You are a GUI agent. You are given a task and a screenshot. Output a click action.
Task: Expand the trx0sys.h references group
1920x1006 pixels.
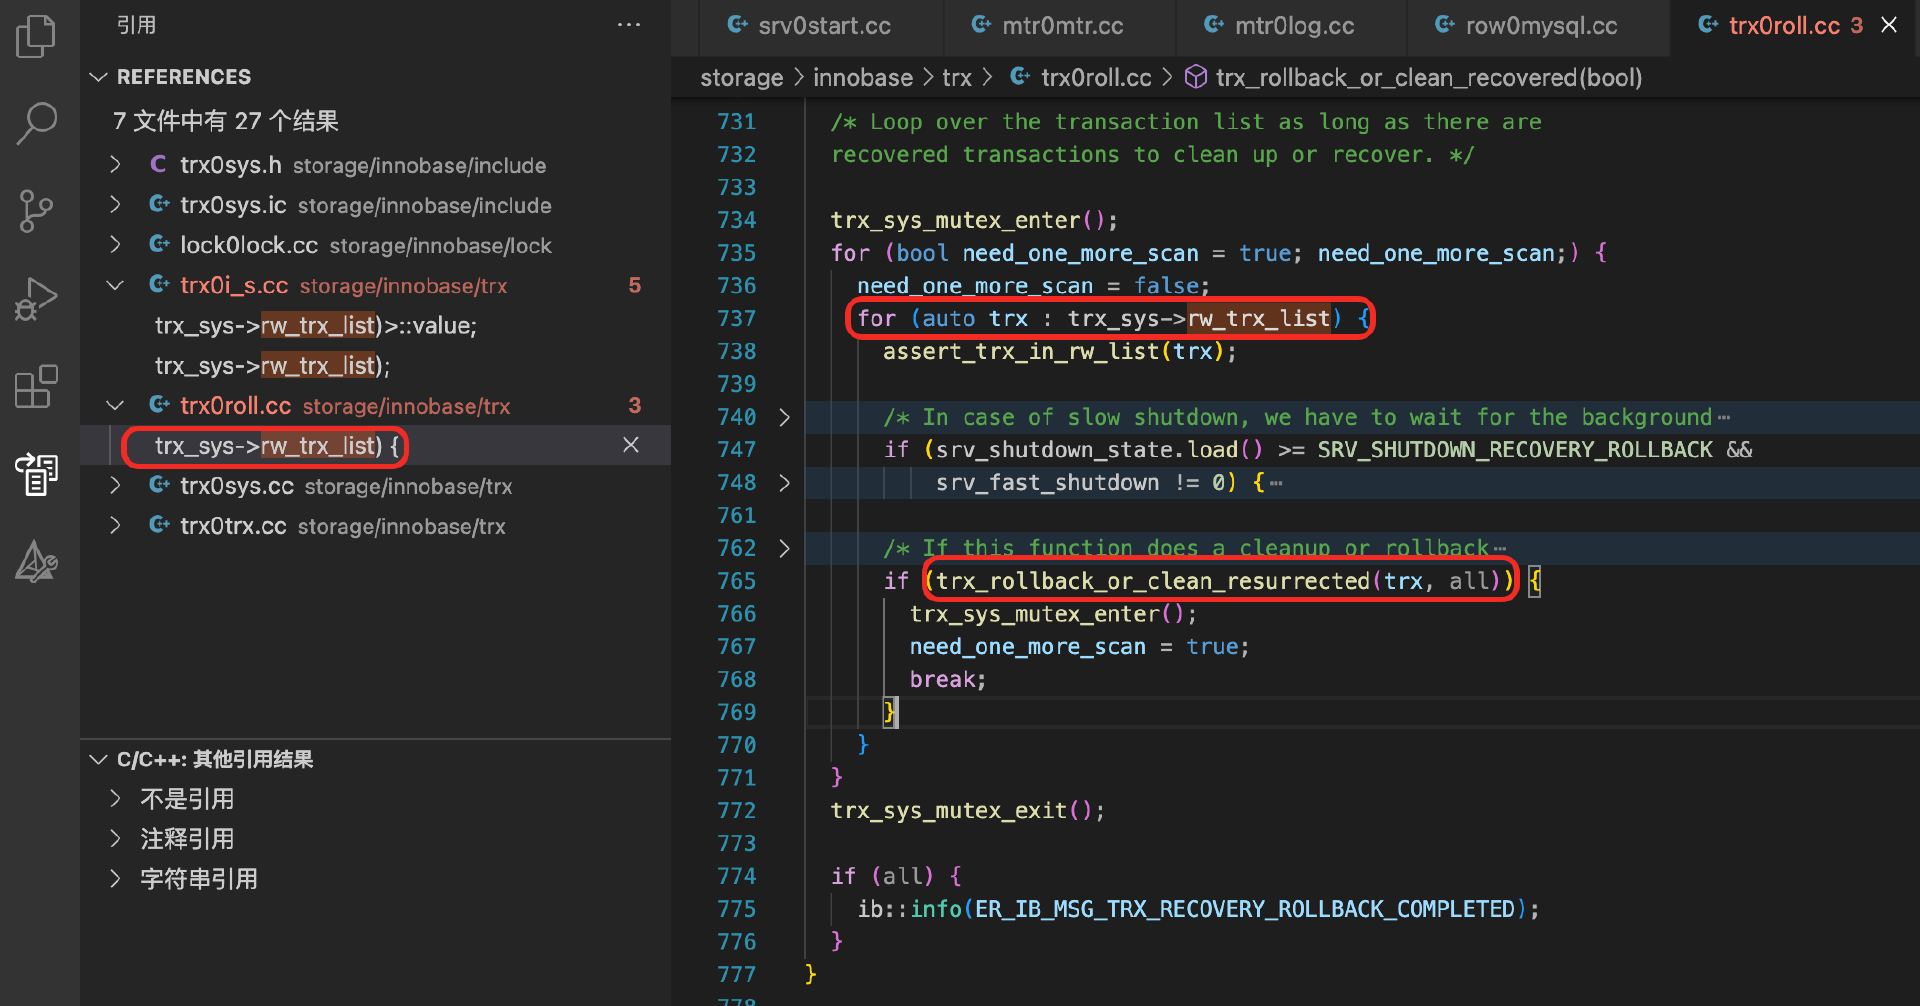115,165
